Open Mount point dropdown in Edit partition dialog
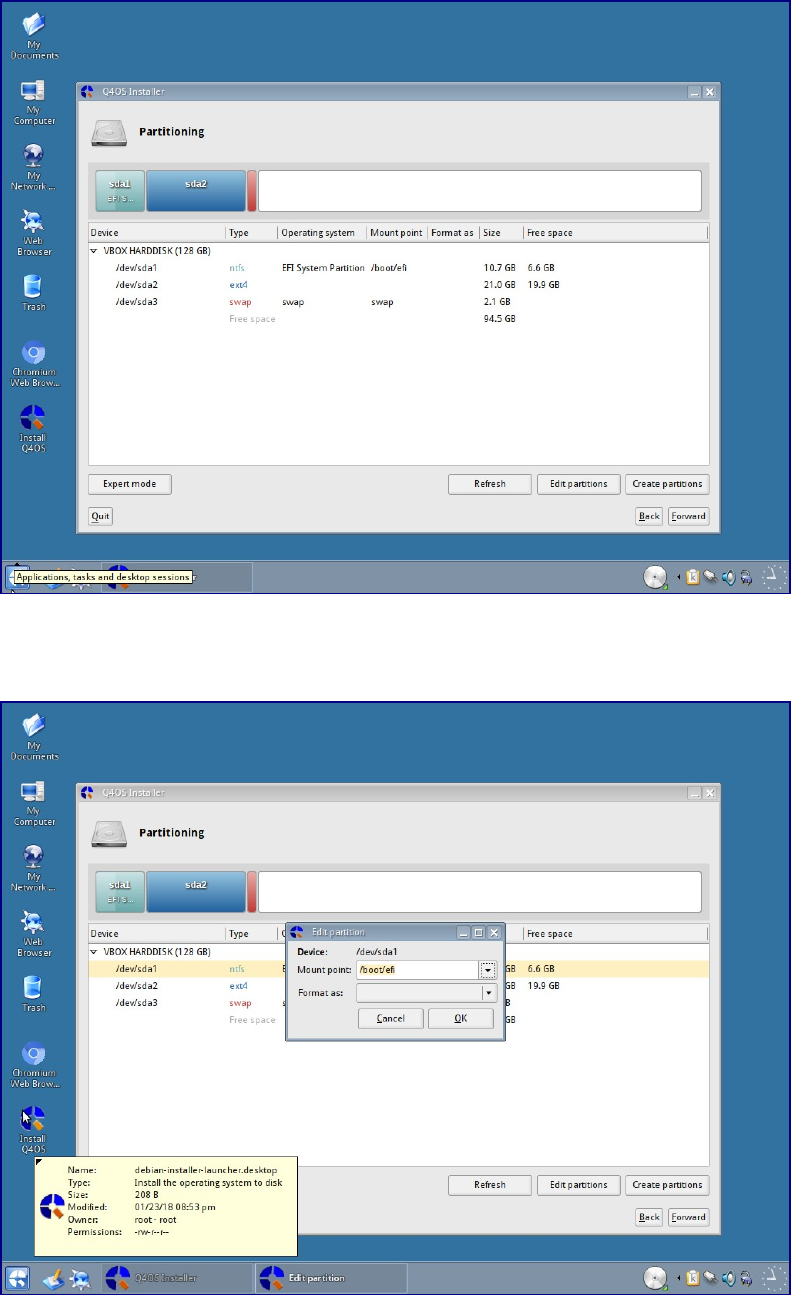Screen dimensions: 791x1296 coord(487,969)
